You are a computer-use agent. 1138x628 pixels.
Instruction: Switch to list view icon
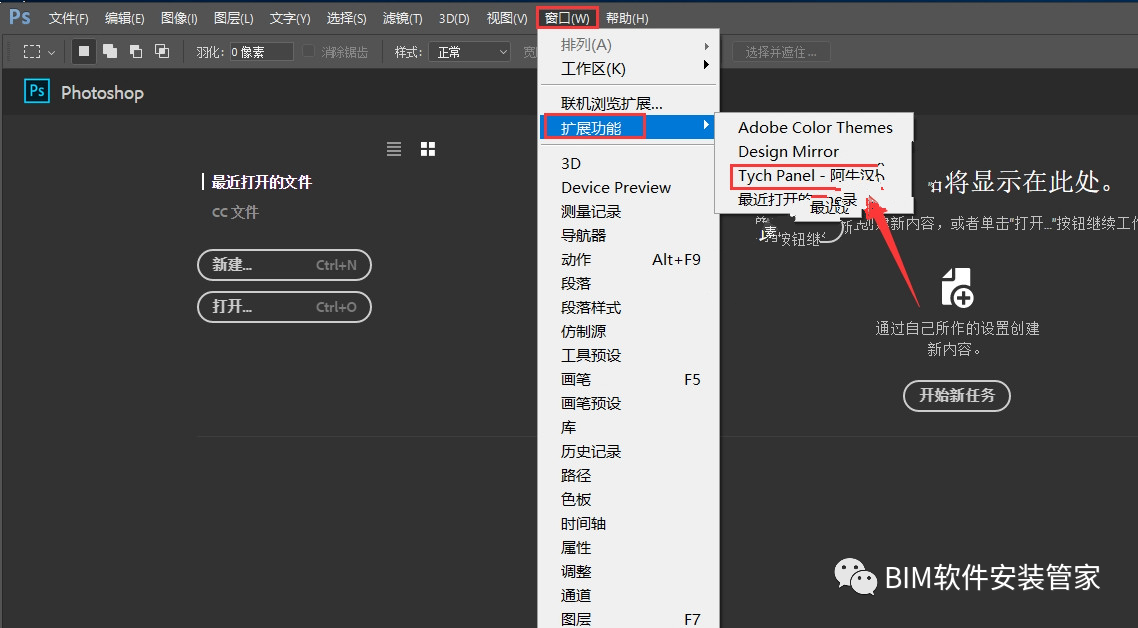tap(393, 149)
